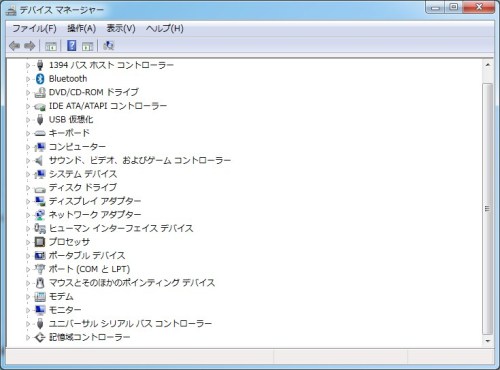Click the 記憶域コントローラー icon
Image resolution: width=500 pixels, height=370 pixels.
(40, 337)
